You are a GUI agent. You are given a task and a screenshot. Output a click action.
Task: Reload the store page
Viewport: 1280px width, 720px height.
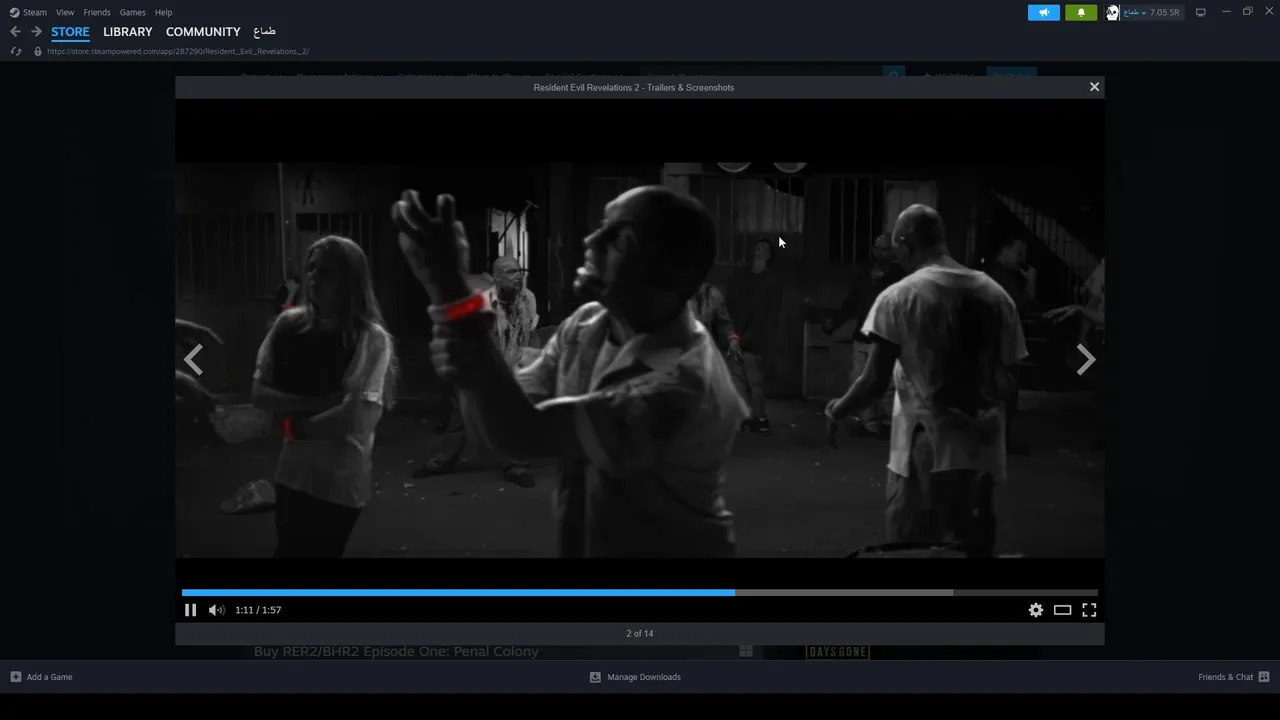(15, 51)
